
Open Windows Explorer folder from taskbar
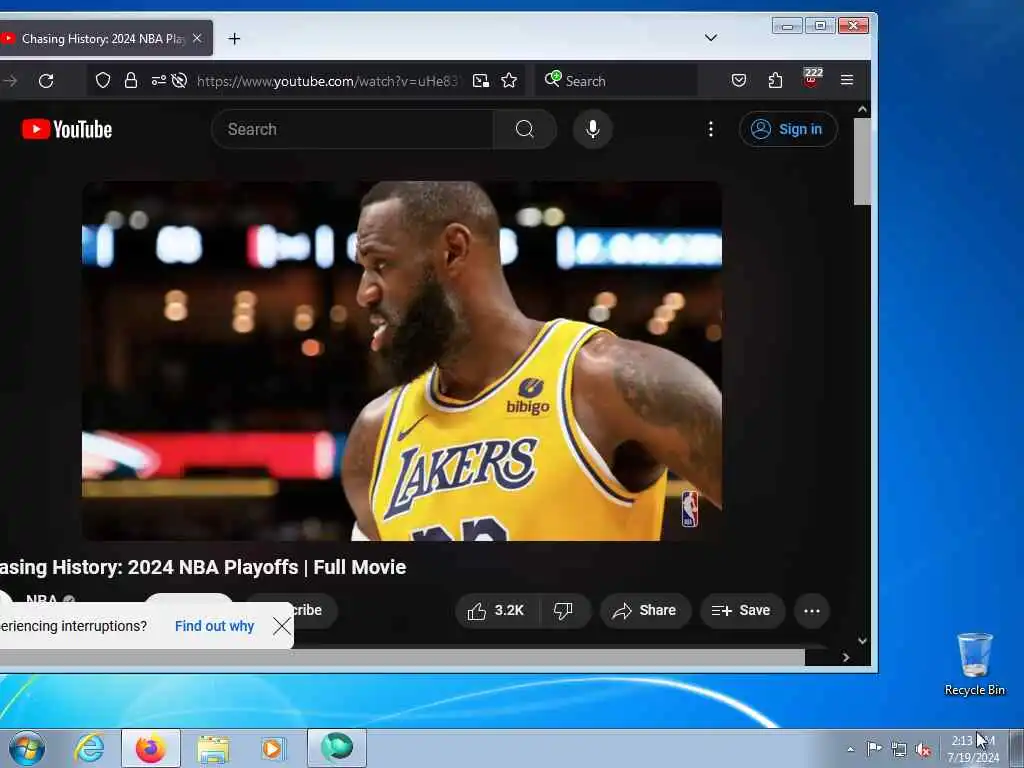(x=213, y=749)
